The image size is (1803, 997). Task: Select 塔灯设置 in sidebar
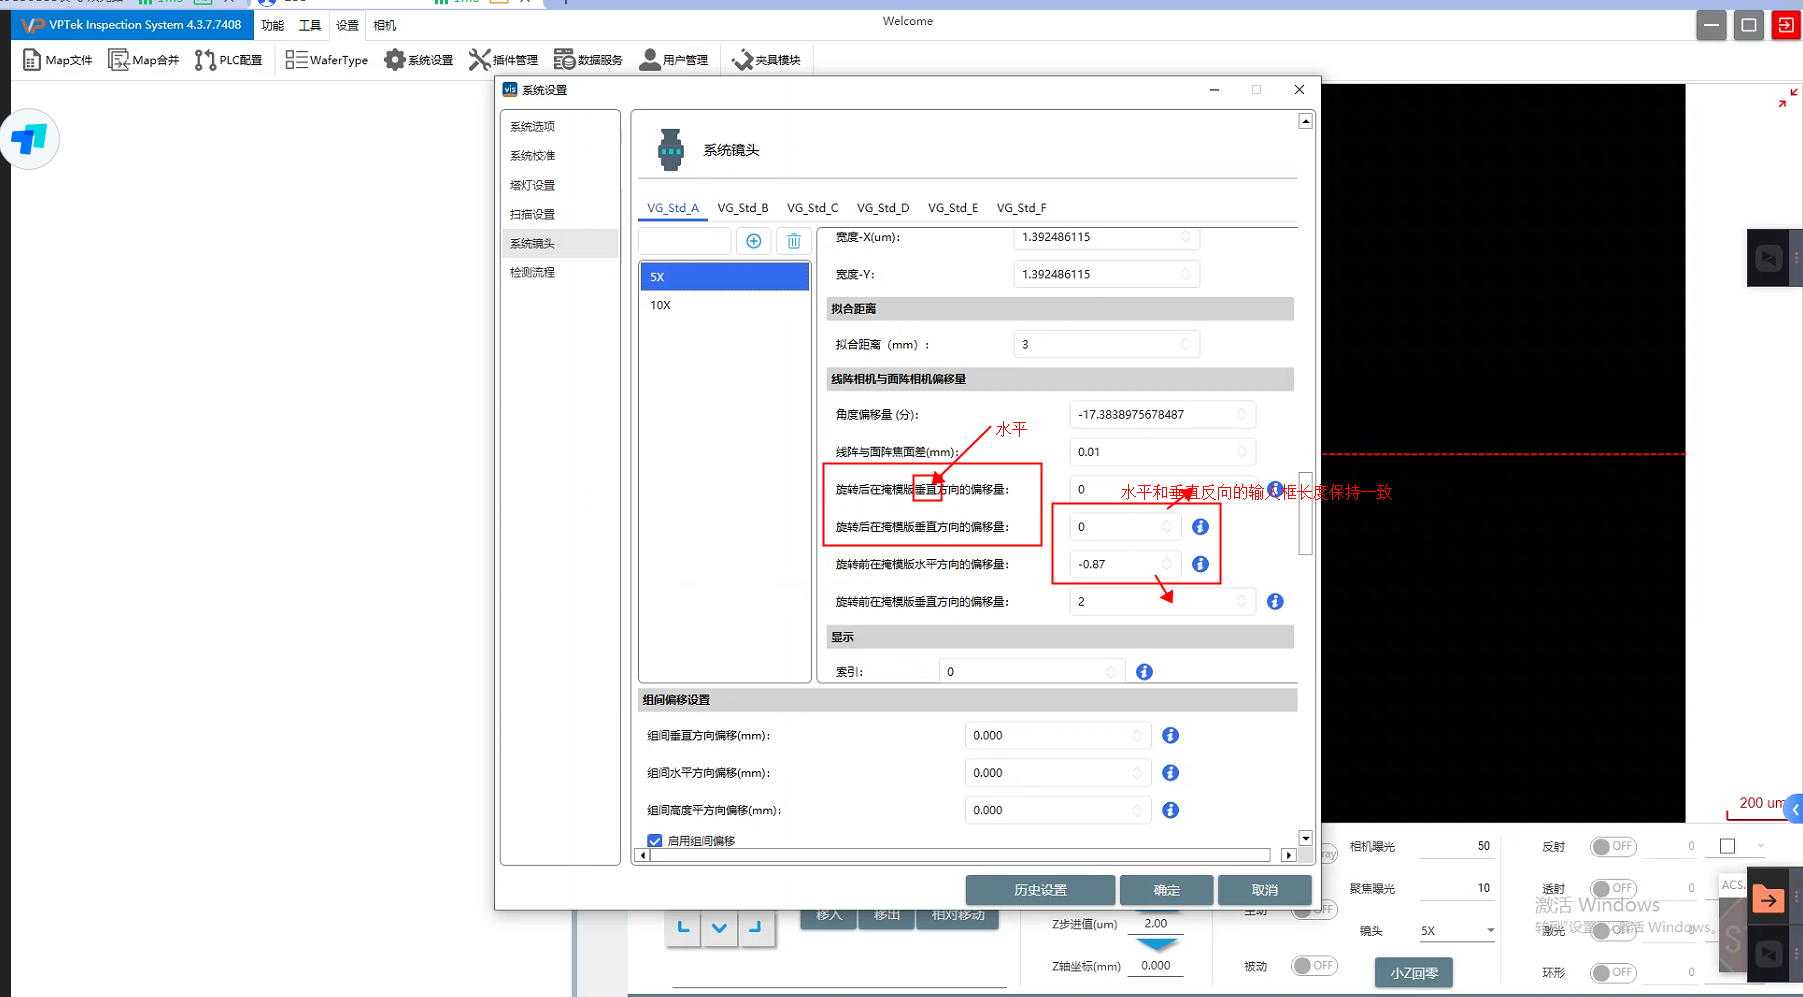click(x=559, y=185)
